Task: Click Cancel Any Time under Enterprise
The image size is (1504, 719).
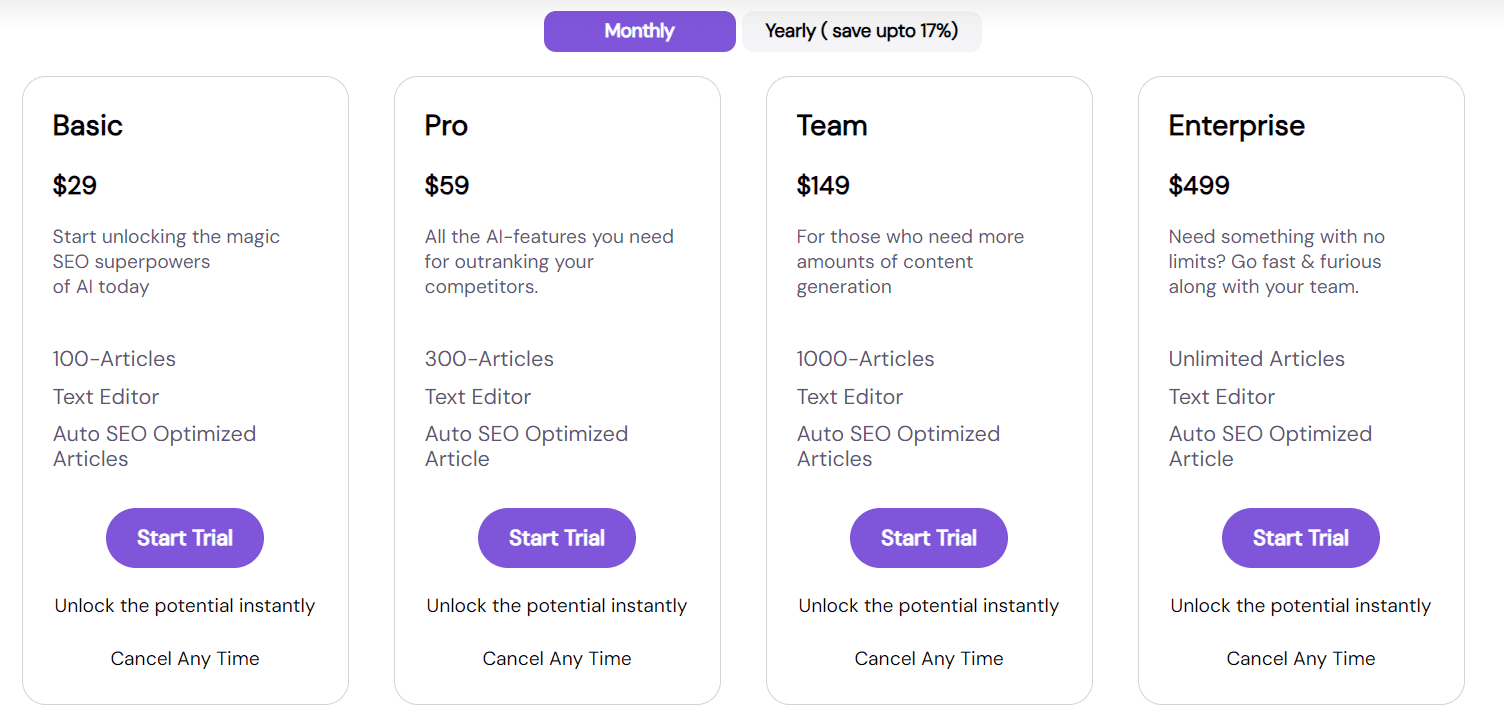Action: coord(1301,659)
